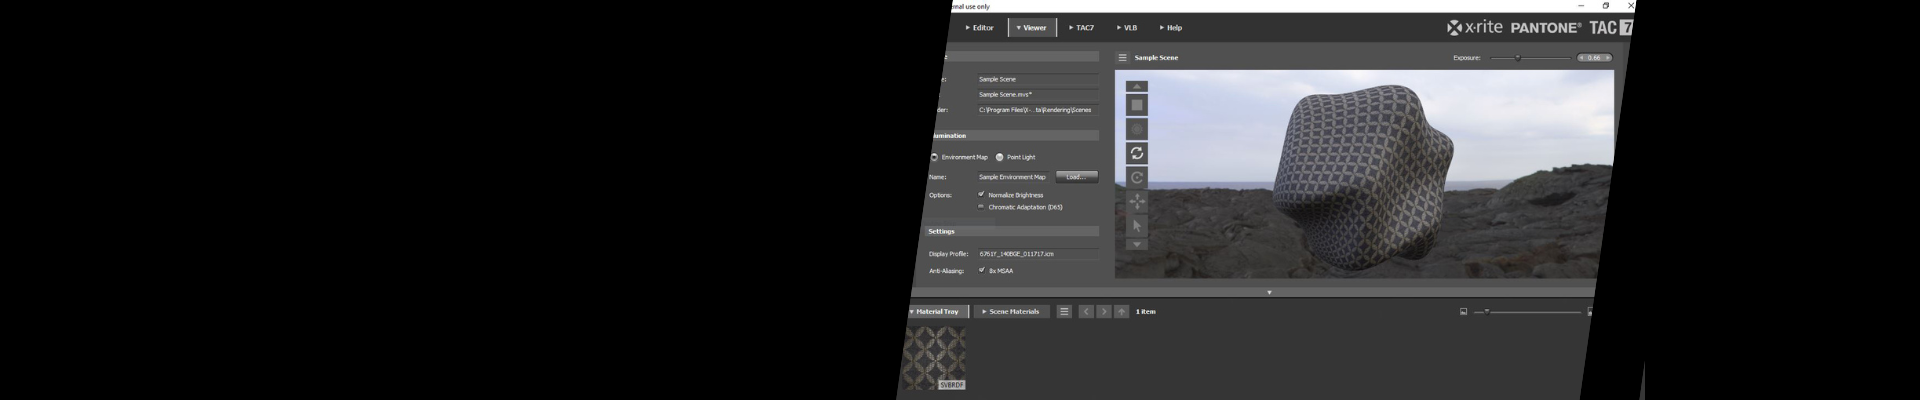
Task: Adjust the Exposure slider
Action: pyautogui.click(x=1518, y=58)
